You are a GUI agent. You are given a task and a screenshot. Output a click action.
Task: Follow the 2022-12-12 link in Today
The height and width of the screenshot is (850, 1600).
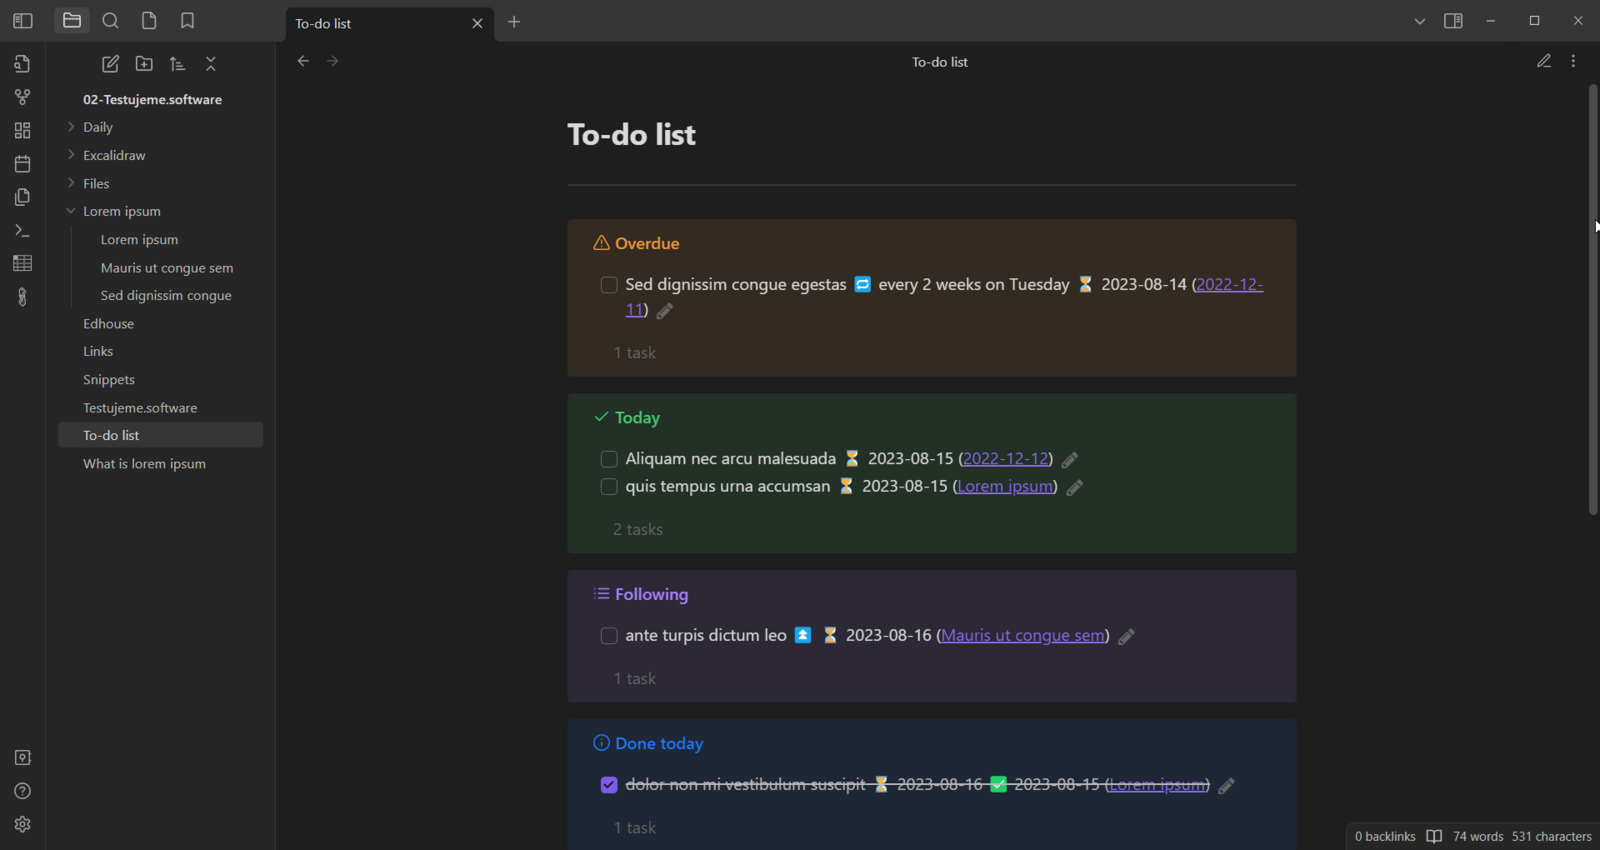1005,459
